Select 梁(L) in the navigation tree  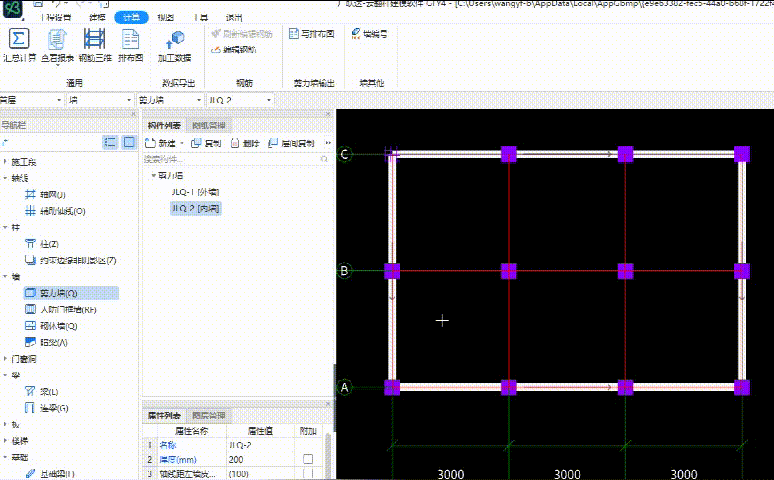pyautogui.click(x=41, y=392)
